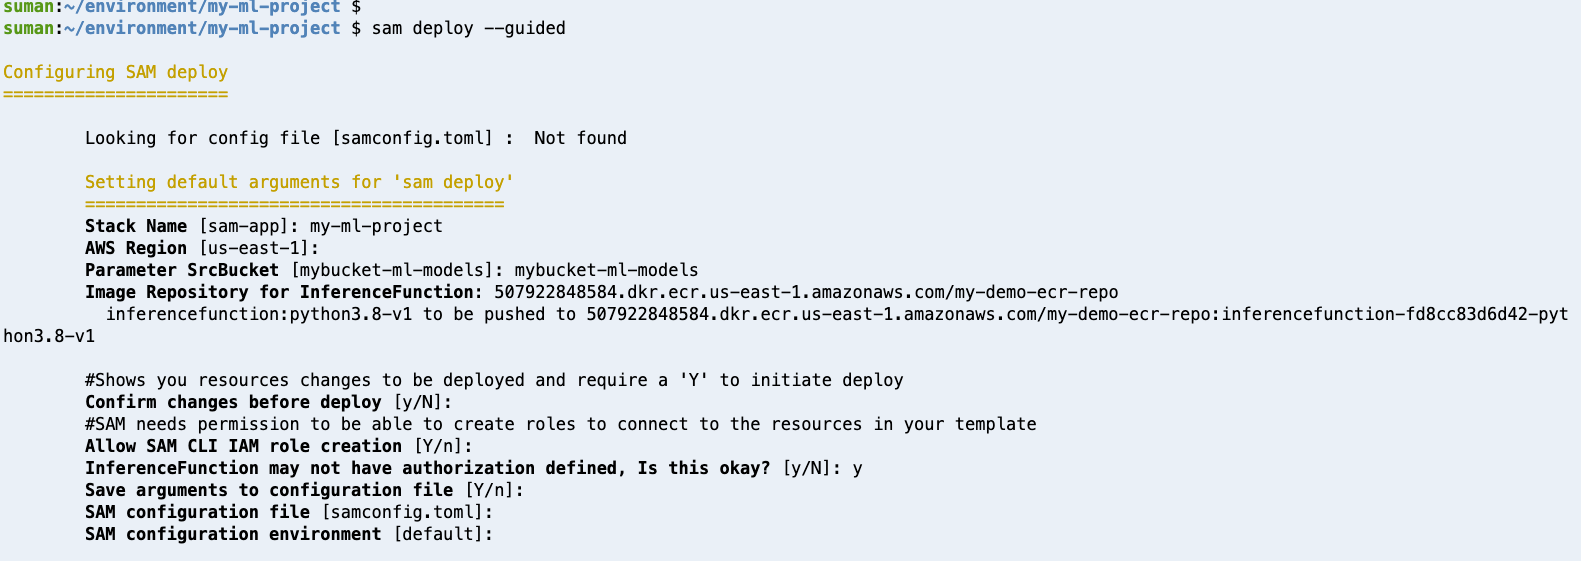Click the '#Shows you resources changes' comment

pos(494,380)
